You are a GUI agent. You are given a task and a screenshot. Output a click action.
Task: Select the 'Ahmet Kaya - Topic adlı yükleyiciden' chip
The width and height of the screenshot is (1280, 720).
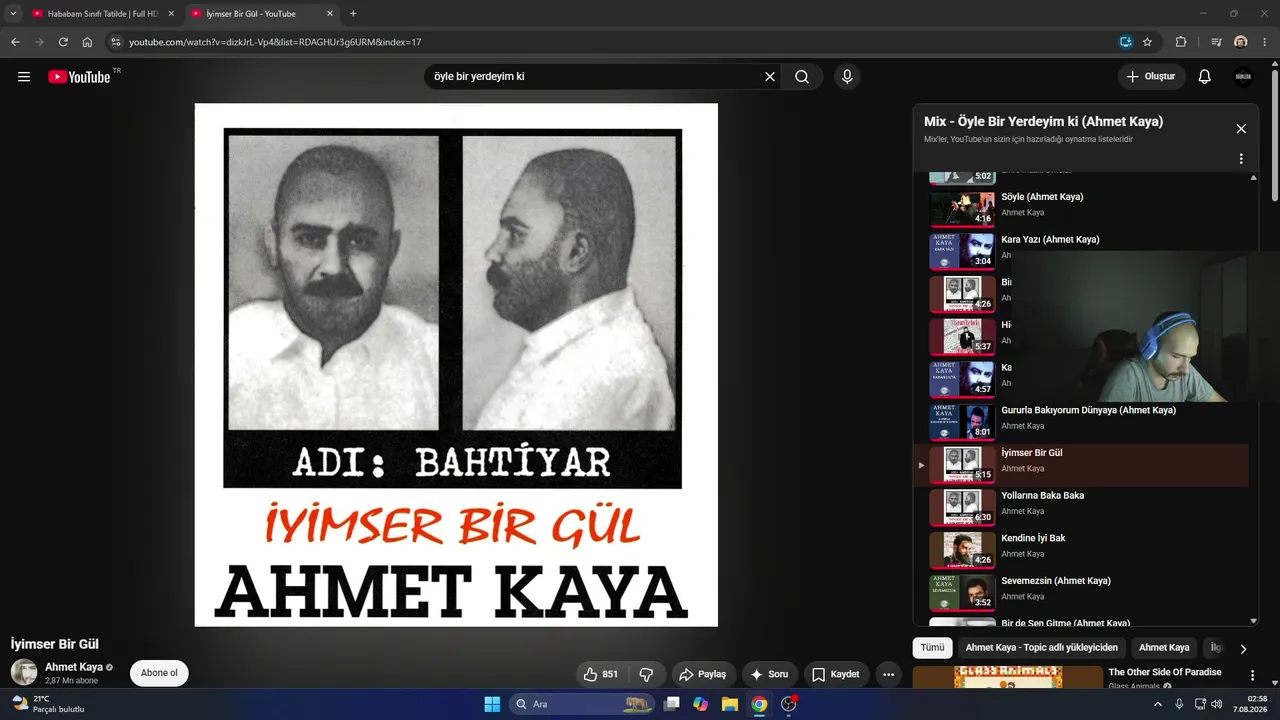pos(1041,648)
